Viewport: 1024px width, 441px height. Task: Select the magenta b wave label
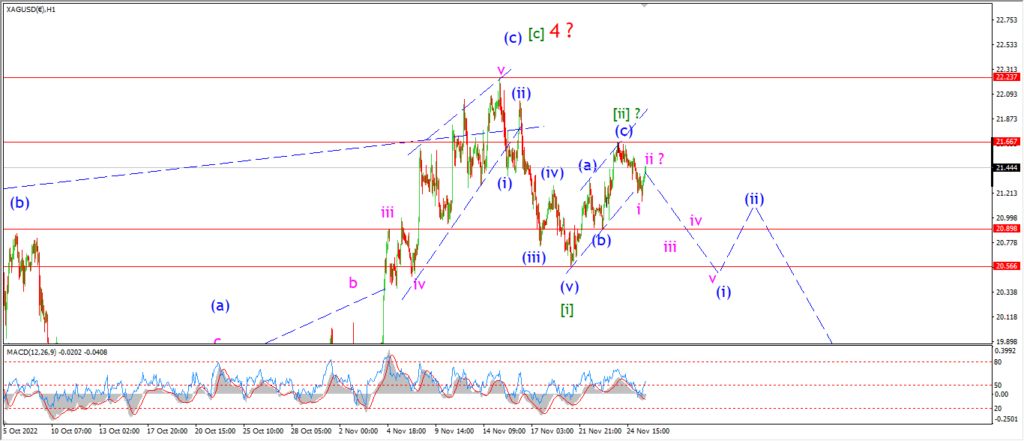353,283
